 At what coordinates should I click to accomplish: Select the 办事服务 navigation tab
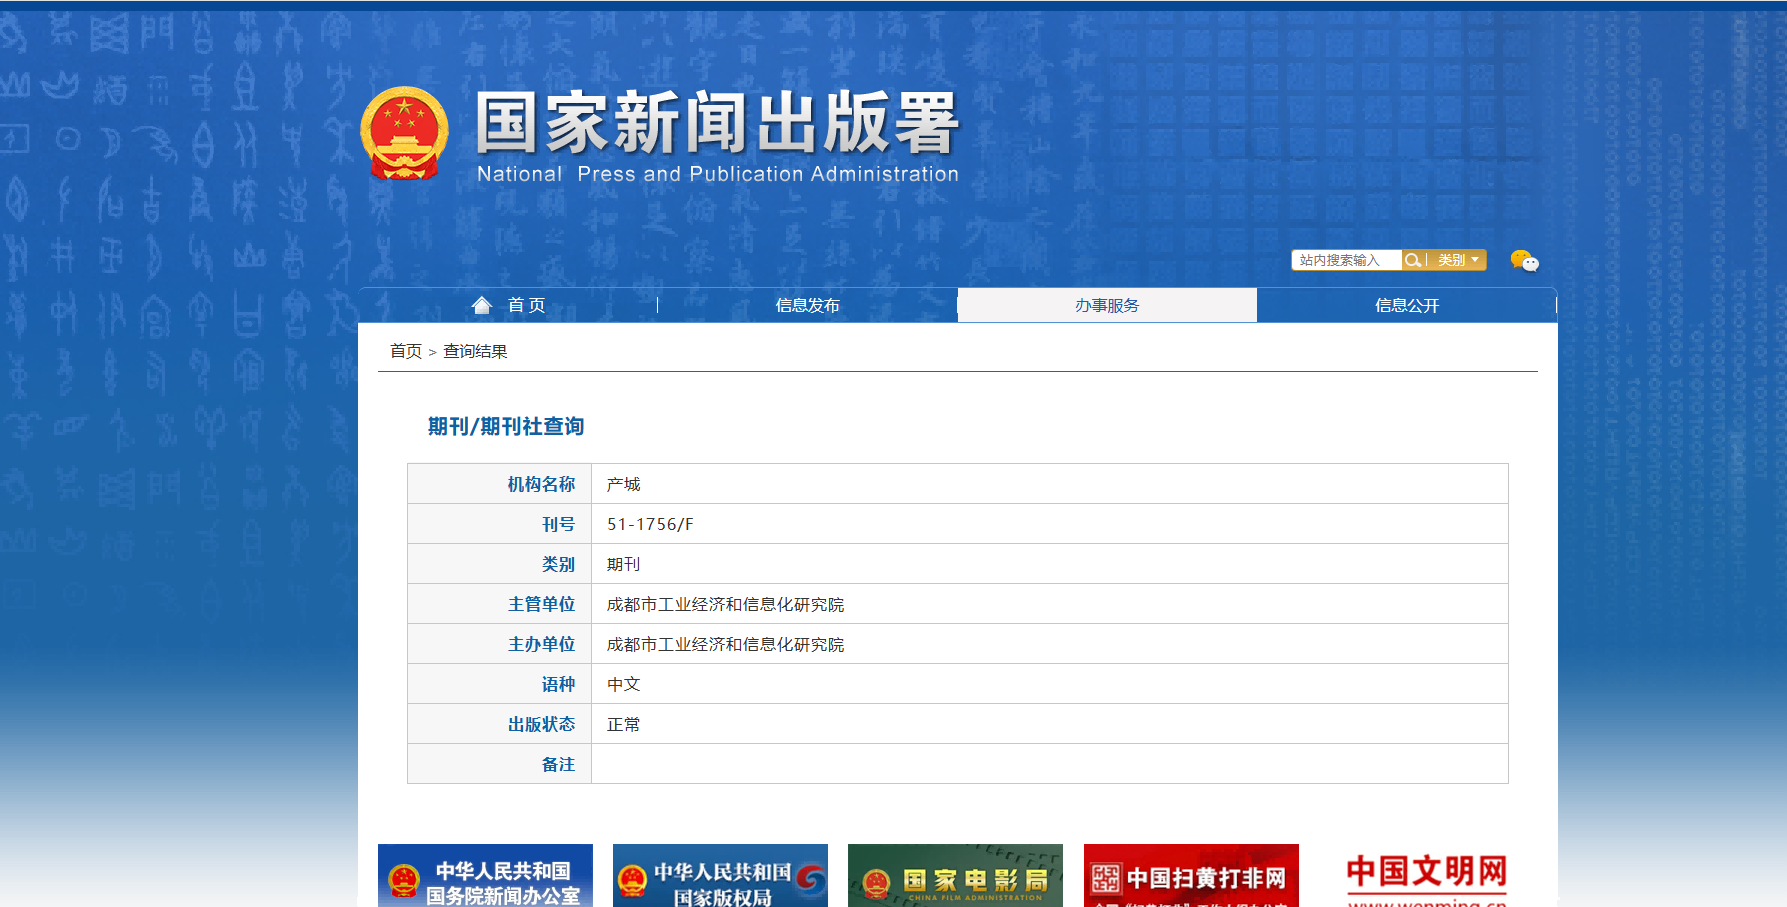point(1107,305)
